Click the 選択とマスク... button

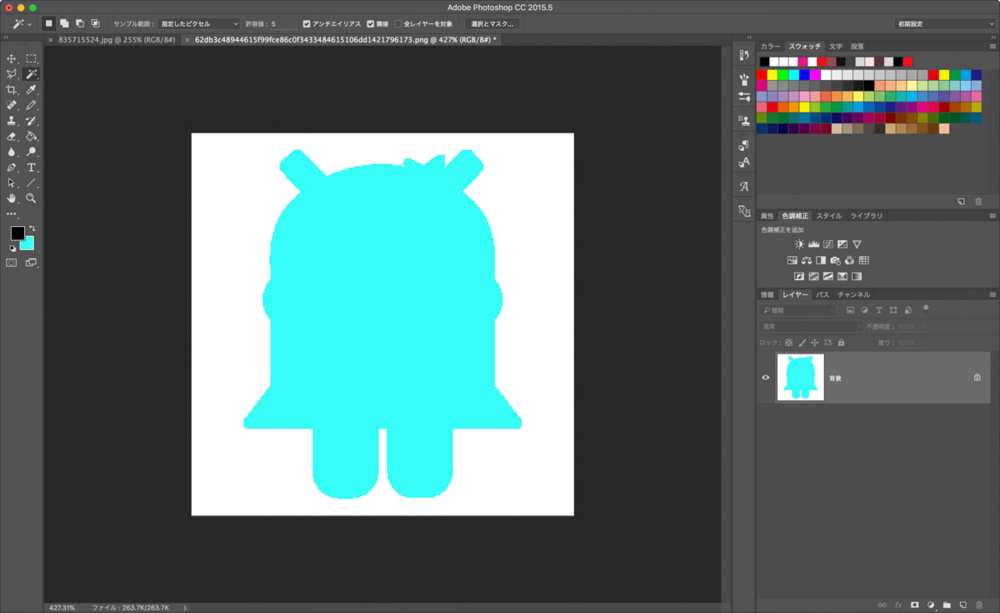(x=492, y=24)
